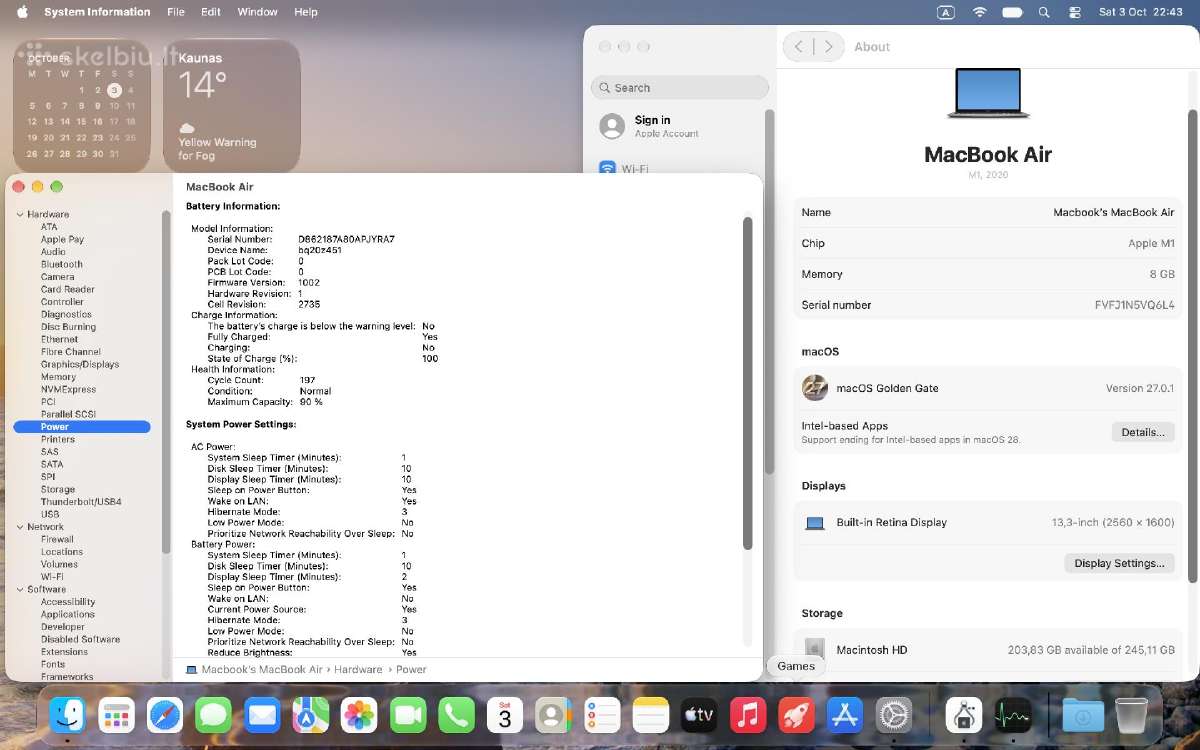
Task: Click Hardware in the bottom path bar
Action: [x=358, y=670]
